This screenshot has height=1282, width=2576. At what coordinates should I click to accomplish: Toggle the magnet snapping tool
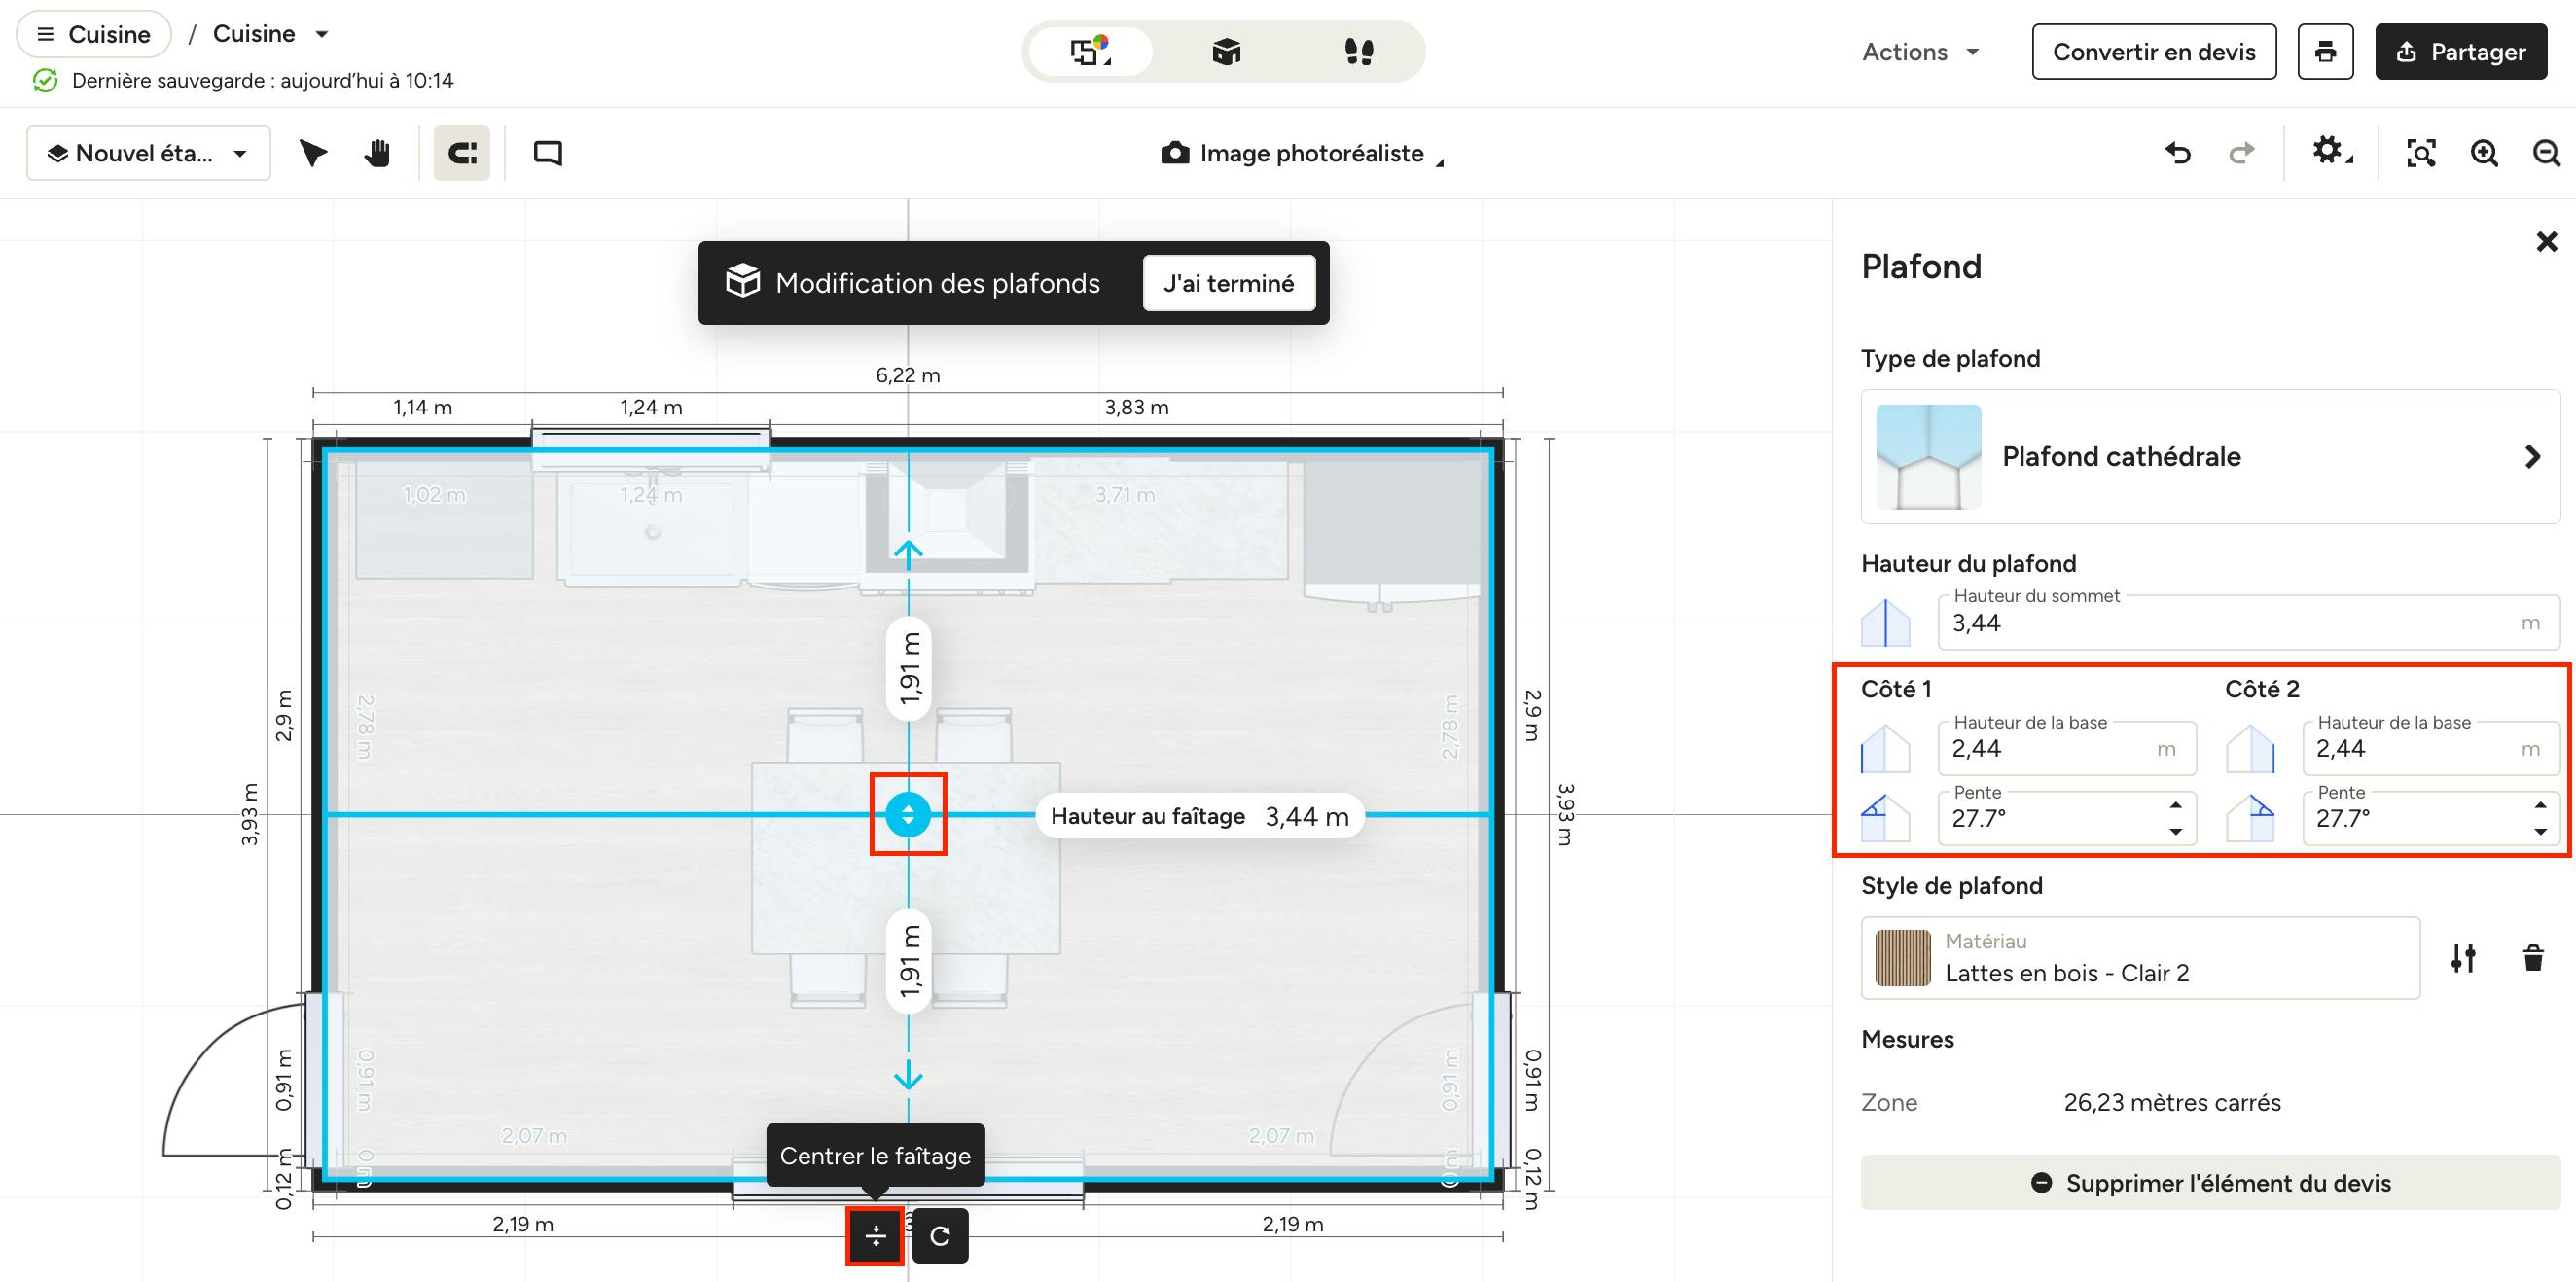coord(462,153)
